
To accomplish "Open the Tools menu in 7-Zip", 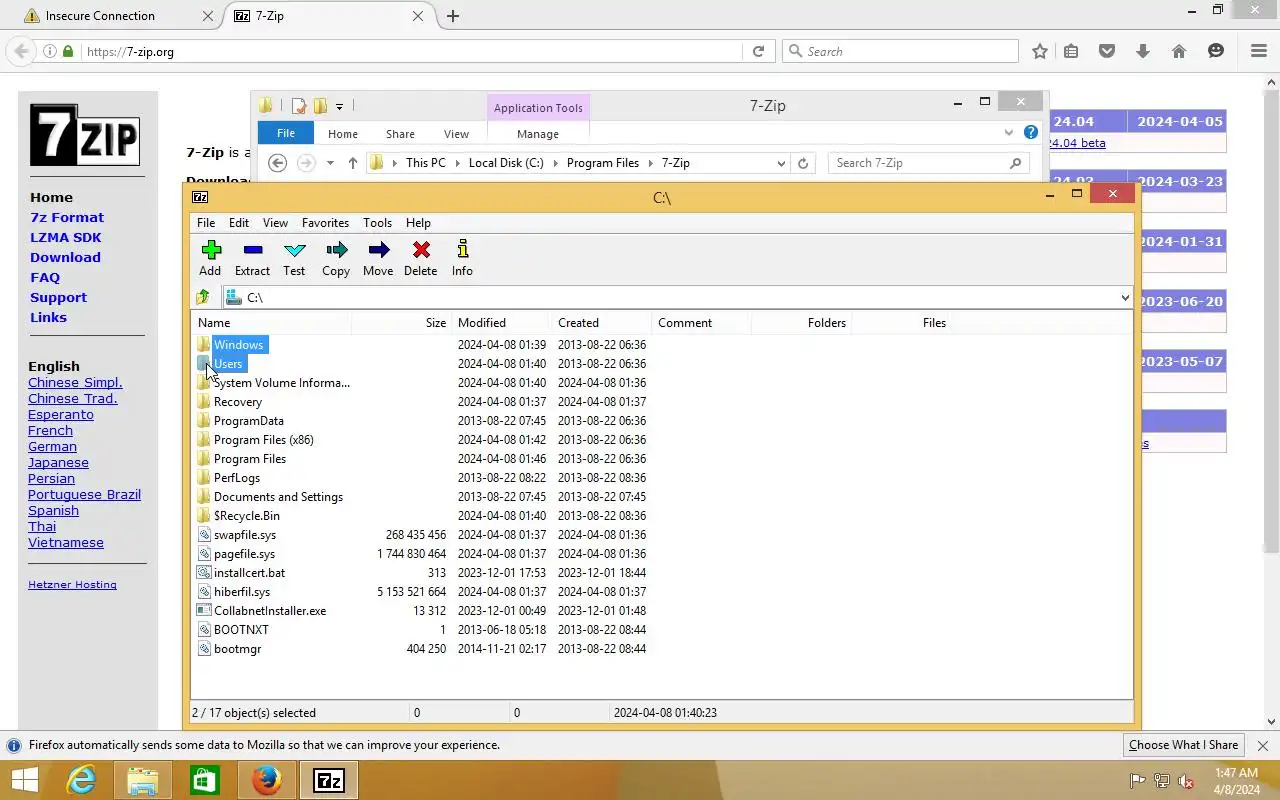I will pyautogui.click(x=377, y=223).
